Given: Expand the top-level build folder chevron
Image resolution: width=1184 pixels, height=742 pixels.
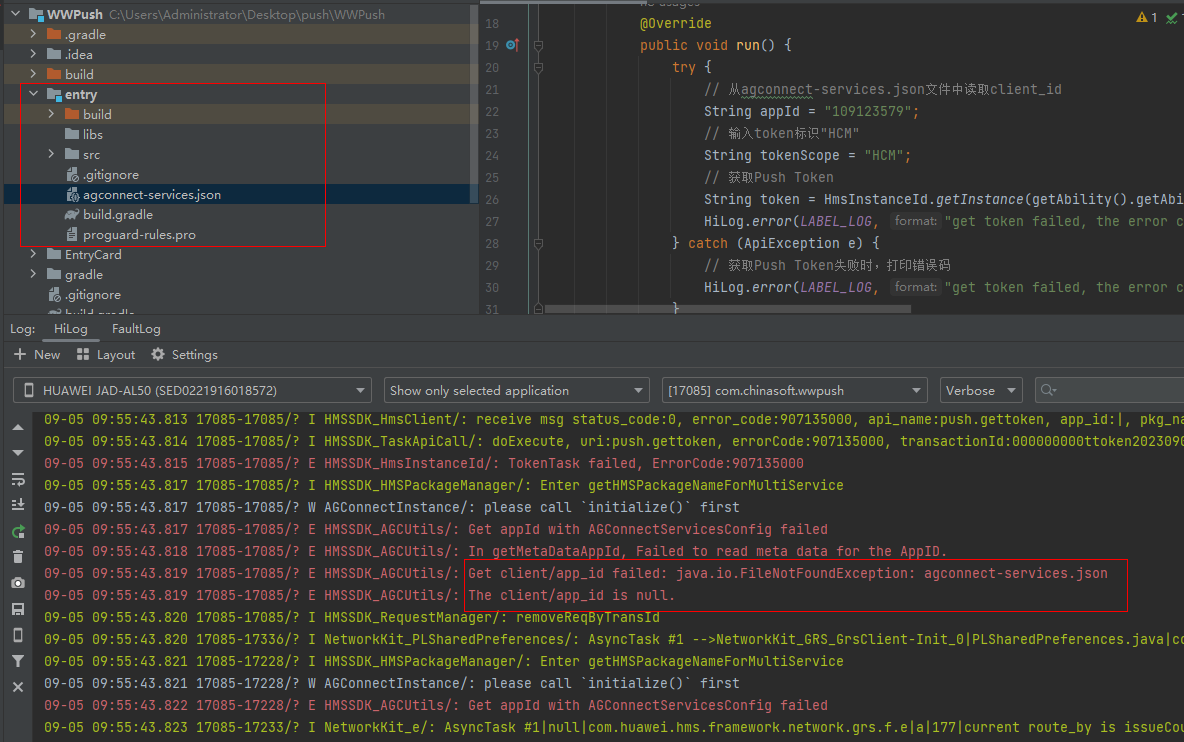Looking at the screenshot, I should [x=33, y=74].
